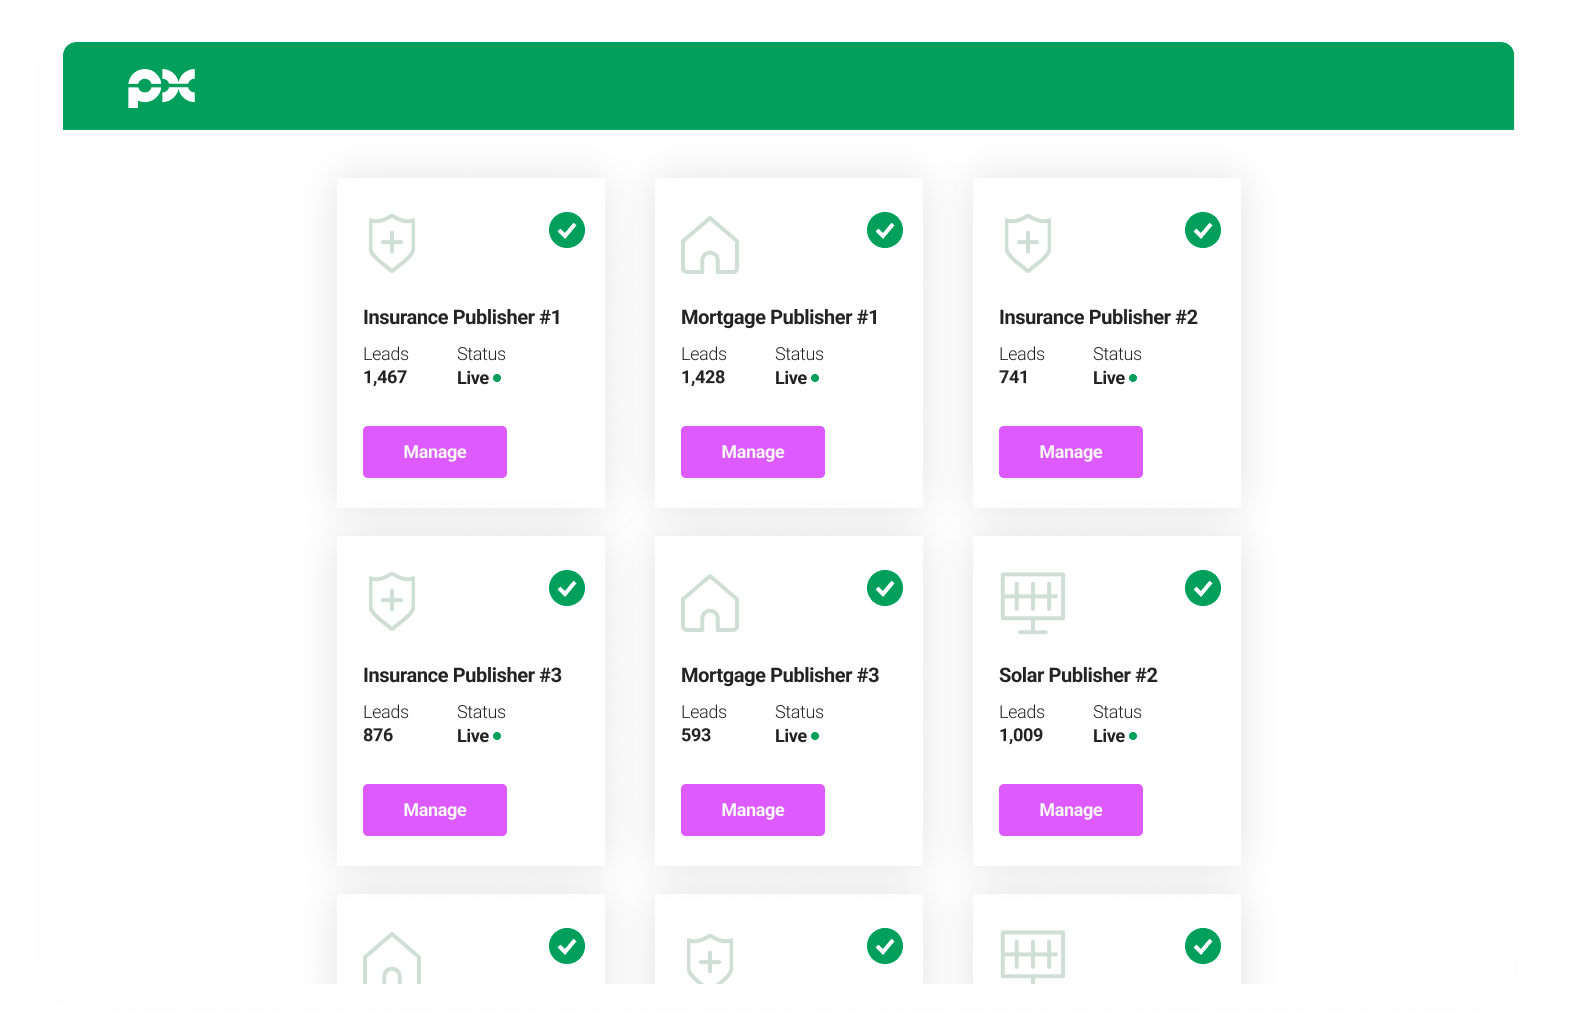Click the green checkmark on Mortgage Publisher #3
This screenshot has width=1577, height=1026.
point(885,588)
